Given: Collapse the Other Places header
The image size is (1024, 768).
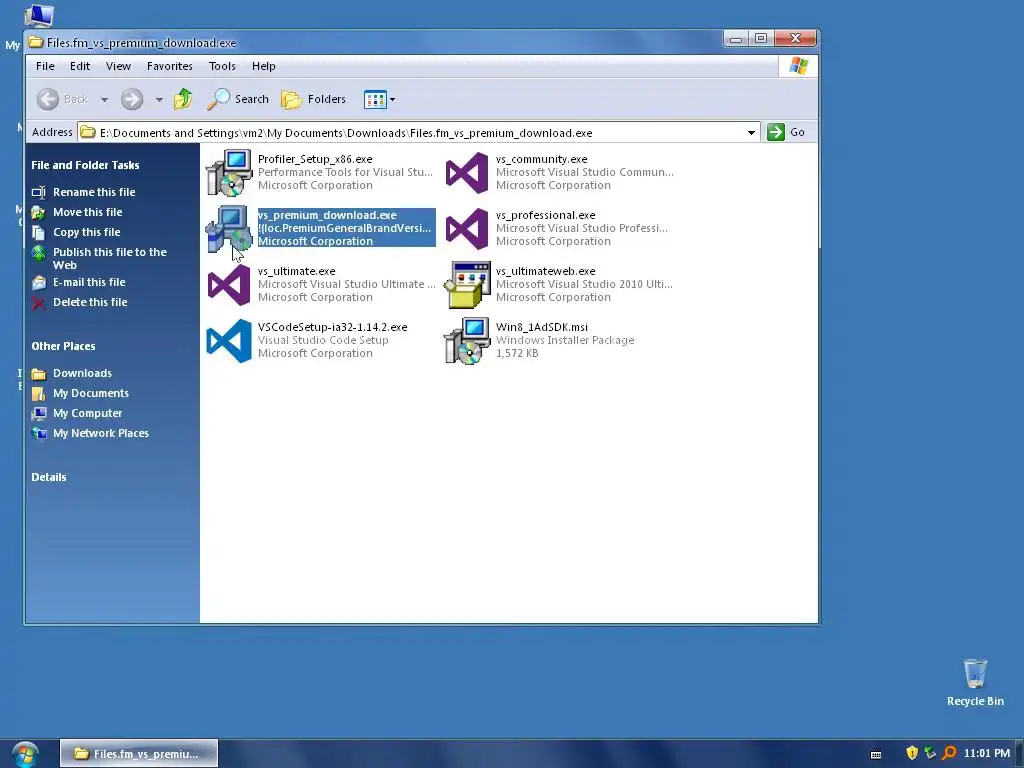Looking at the screenshot, I should [63, 346].
